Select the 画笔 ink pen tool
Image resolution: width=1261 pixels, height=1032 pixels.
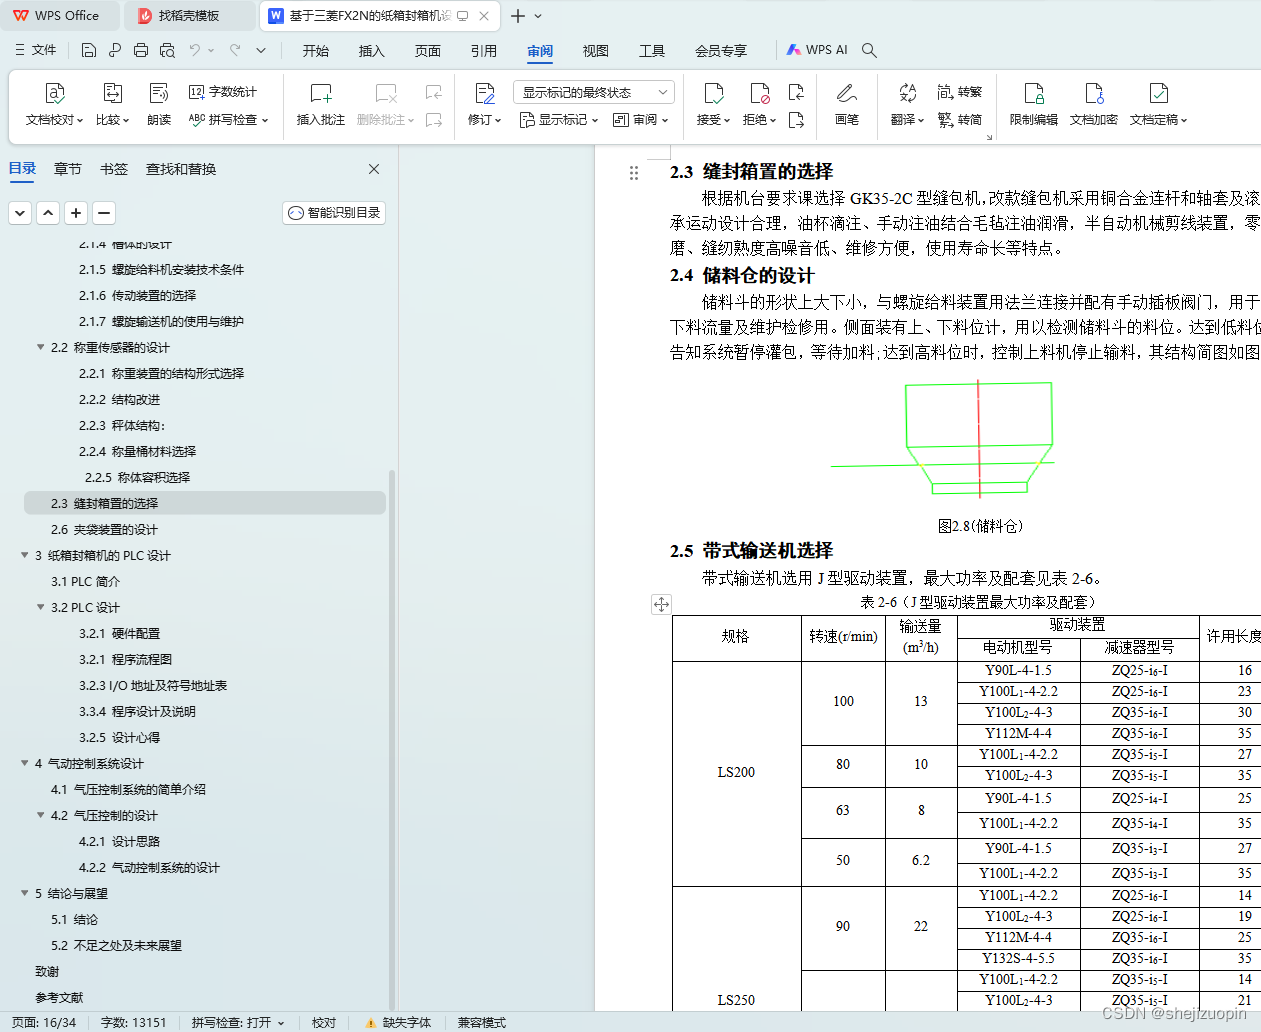point(847,104)
